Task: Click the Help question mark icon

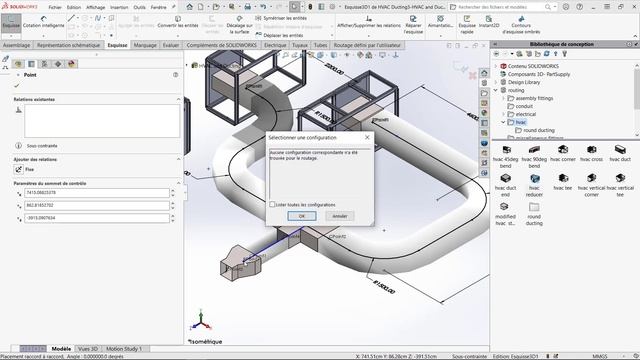Action: (x=580, y=7)
